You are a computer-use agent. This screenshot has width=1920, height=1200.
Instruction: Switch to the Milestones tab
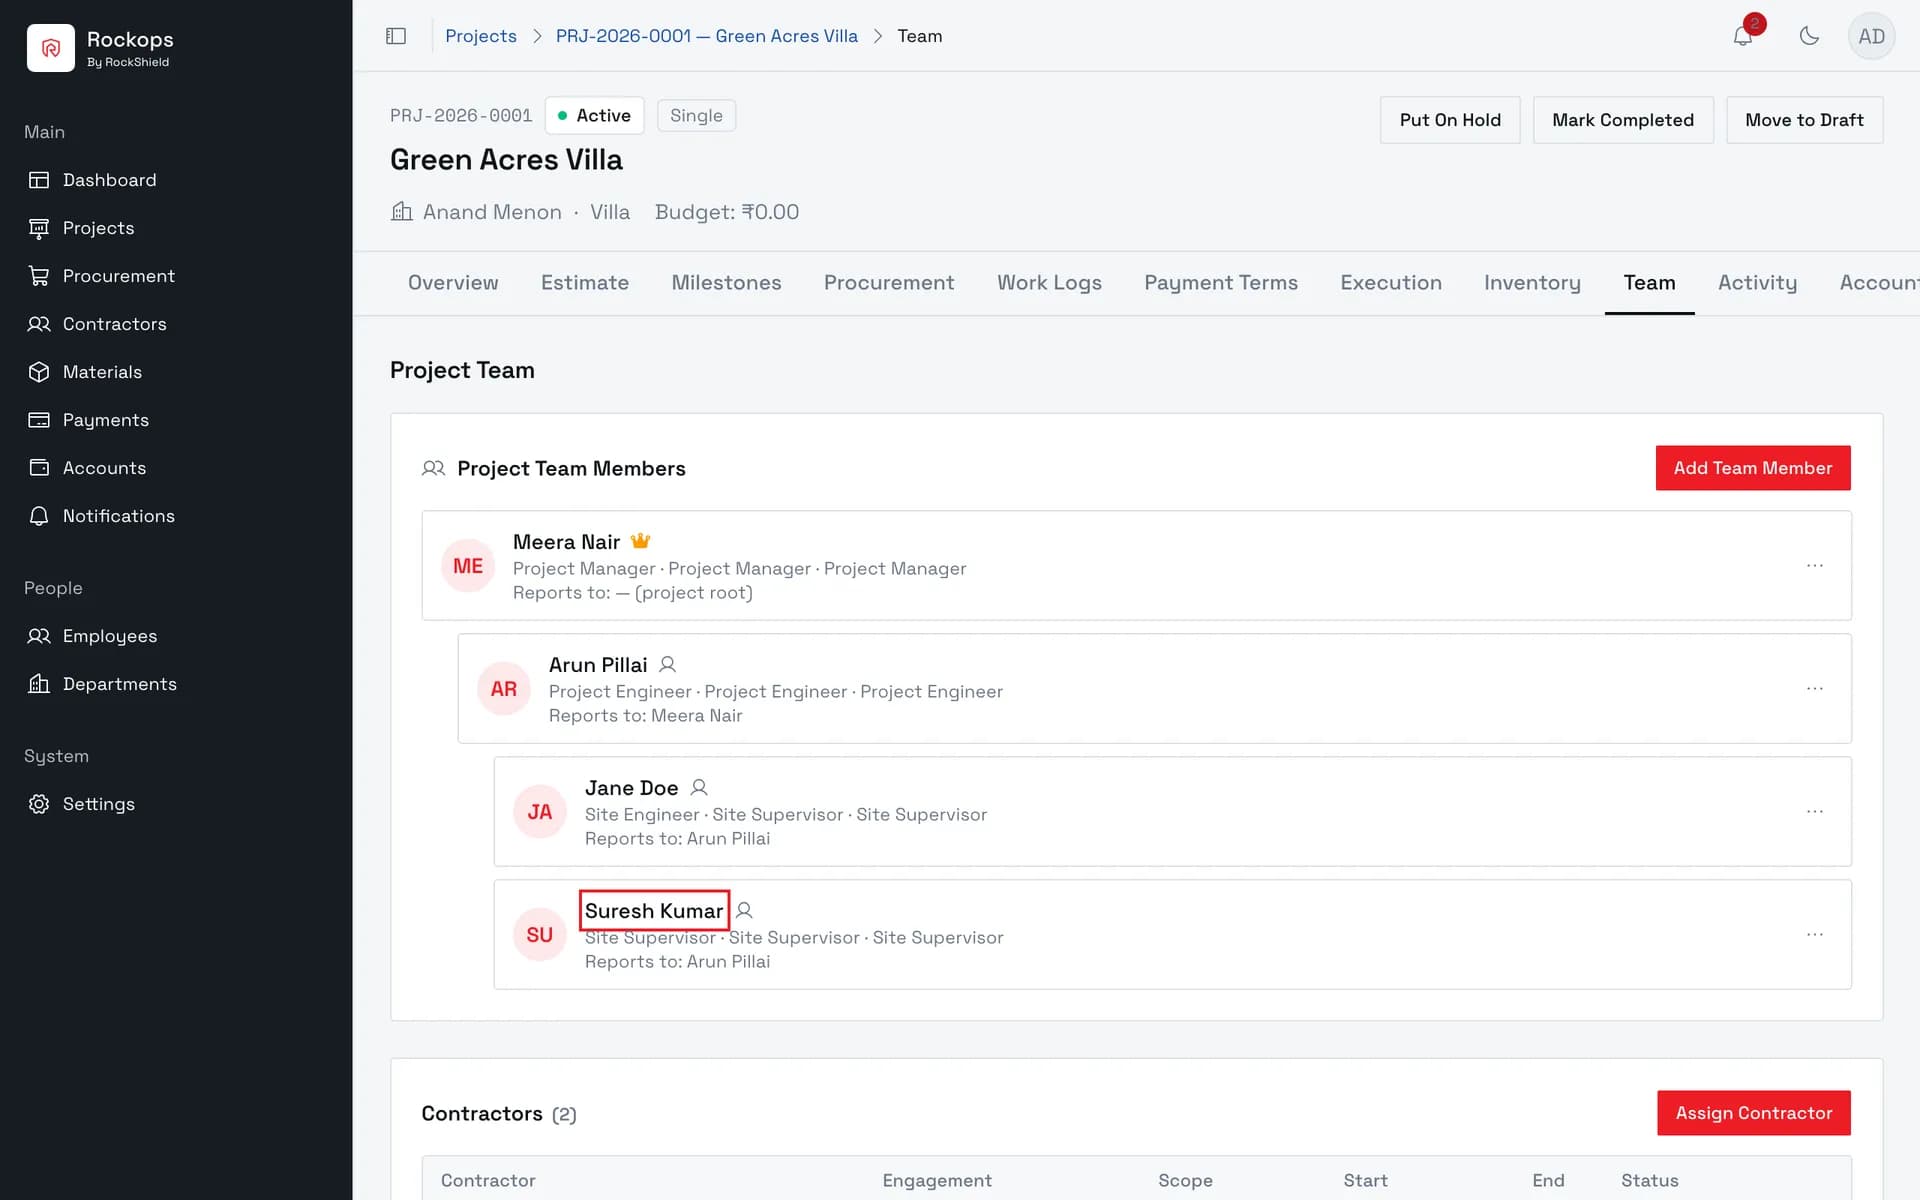coord(726,283)
